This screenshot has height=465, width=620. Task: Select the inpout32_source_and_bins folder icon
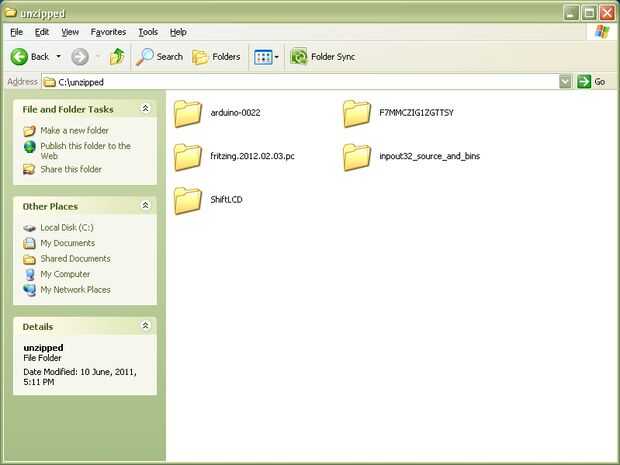tap(357, 157)
